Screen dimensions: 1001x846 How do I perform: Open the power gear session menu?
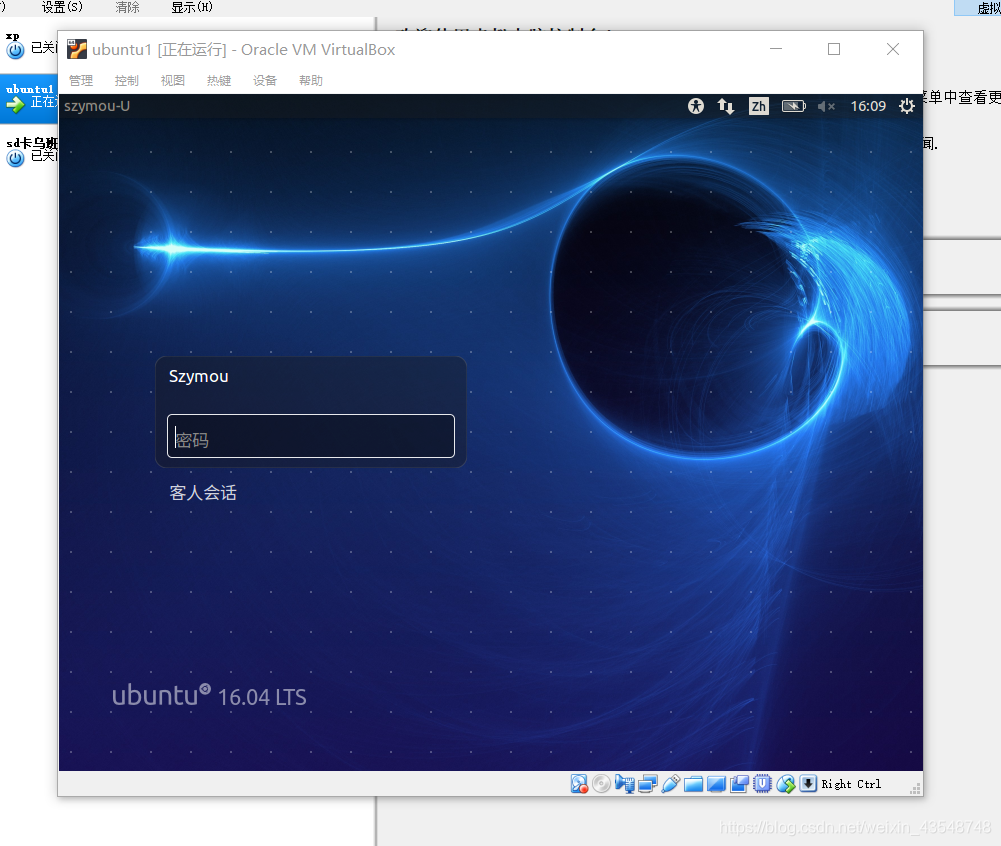[907, 106]
